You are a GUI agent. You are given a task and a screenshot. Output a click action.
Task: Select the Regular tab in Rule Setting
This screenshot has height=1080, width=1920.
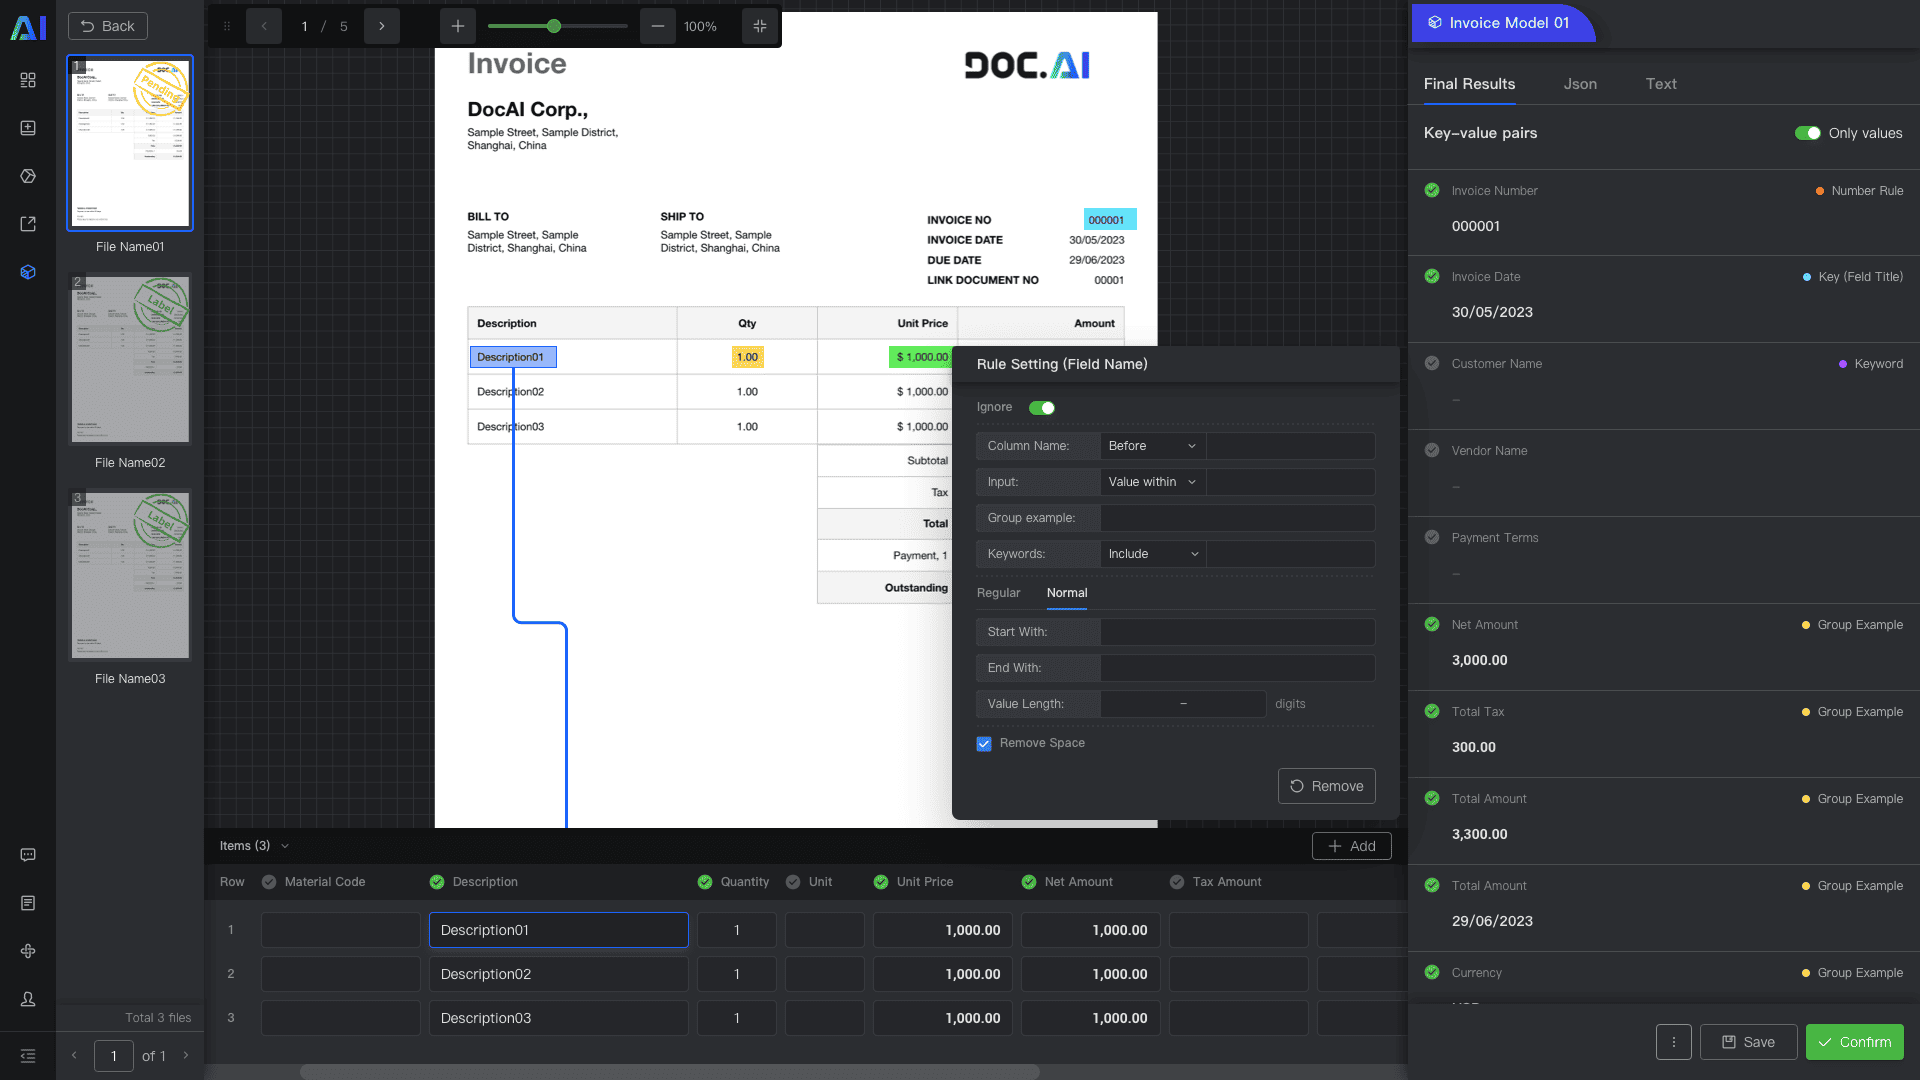point(998,593)
